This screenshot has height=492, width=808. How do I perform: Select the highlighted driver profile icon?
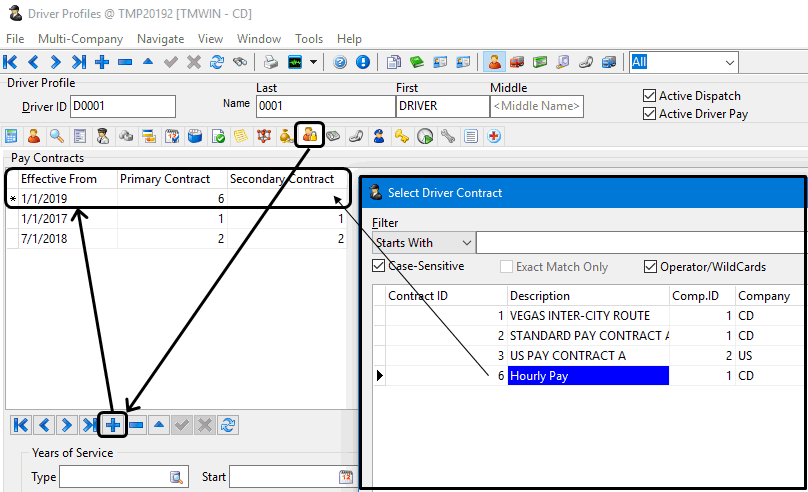click(x=494, y=62)
